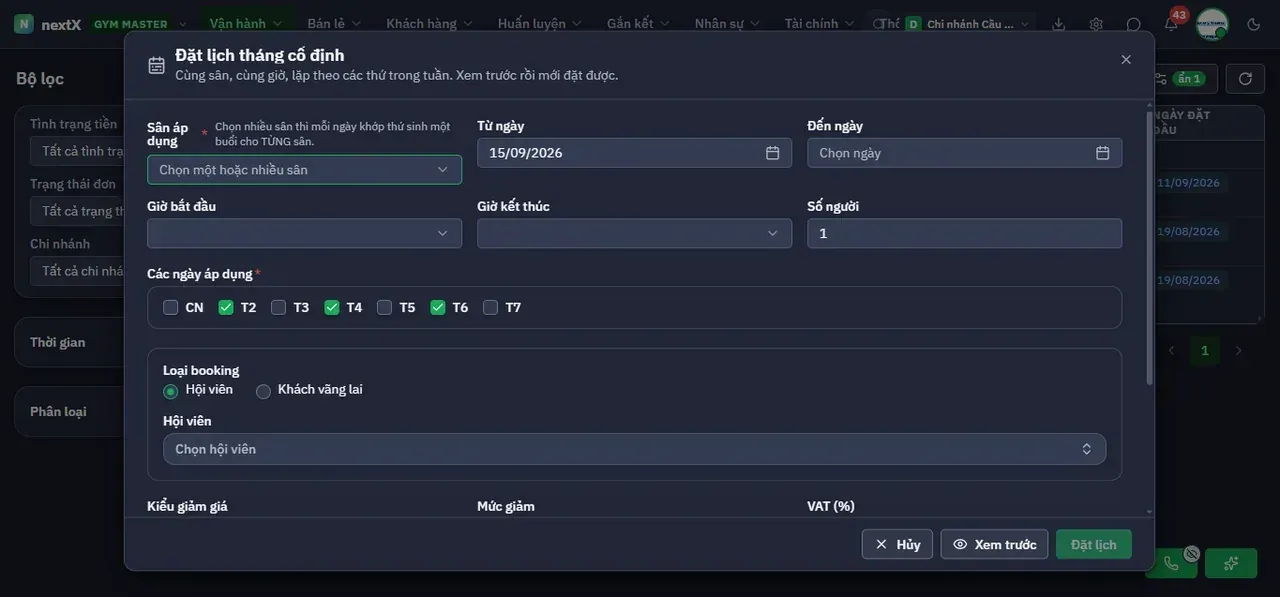Check the T7 day checkbox

coord(491,308)
